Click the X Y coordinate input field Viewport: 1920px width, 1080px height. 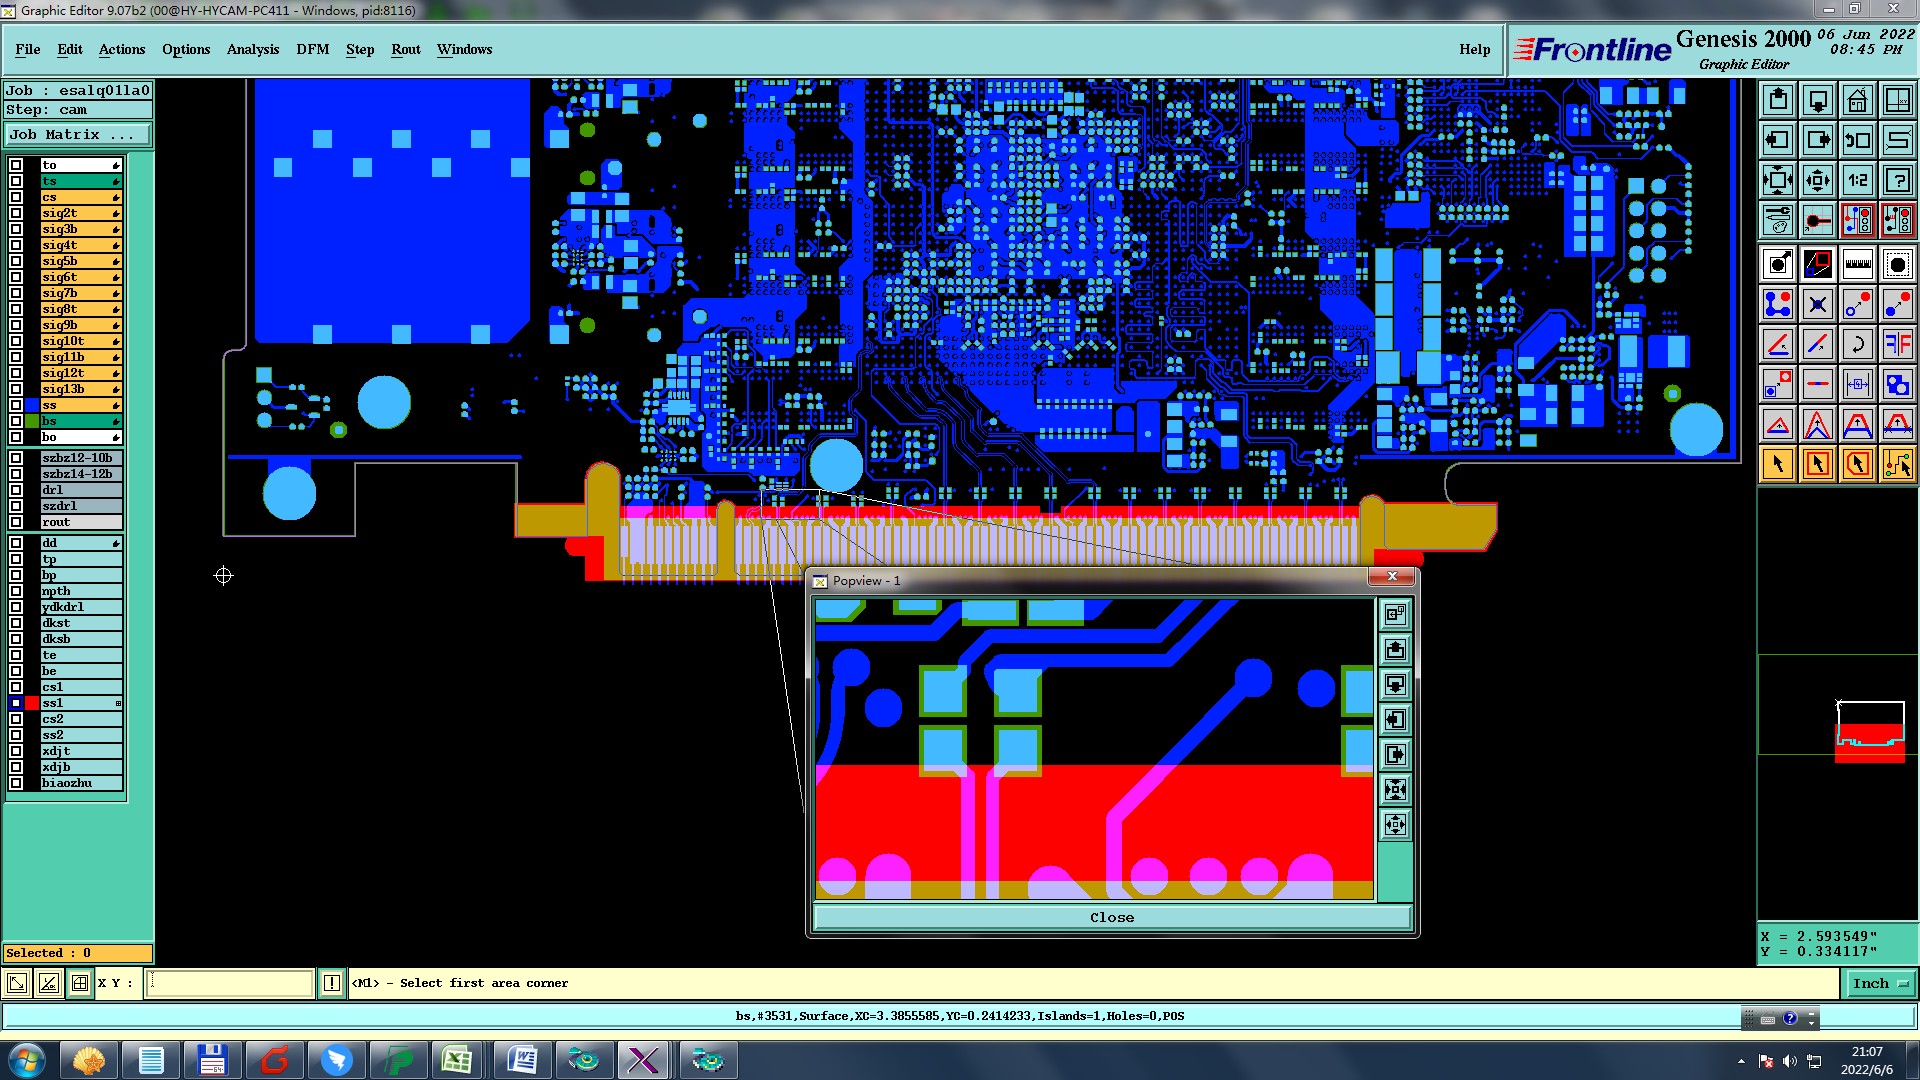[230, 983]
